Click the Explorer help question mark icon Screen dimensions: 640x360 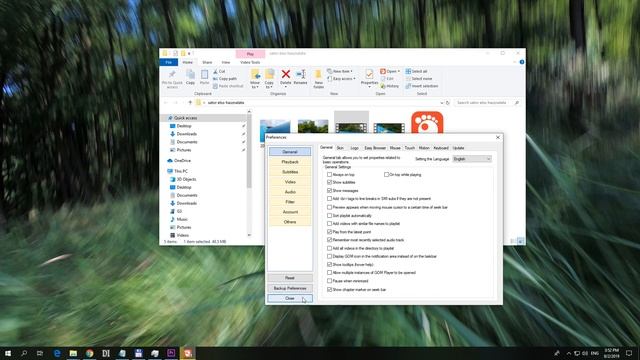pyautogui.click(x=522, y=62)
